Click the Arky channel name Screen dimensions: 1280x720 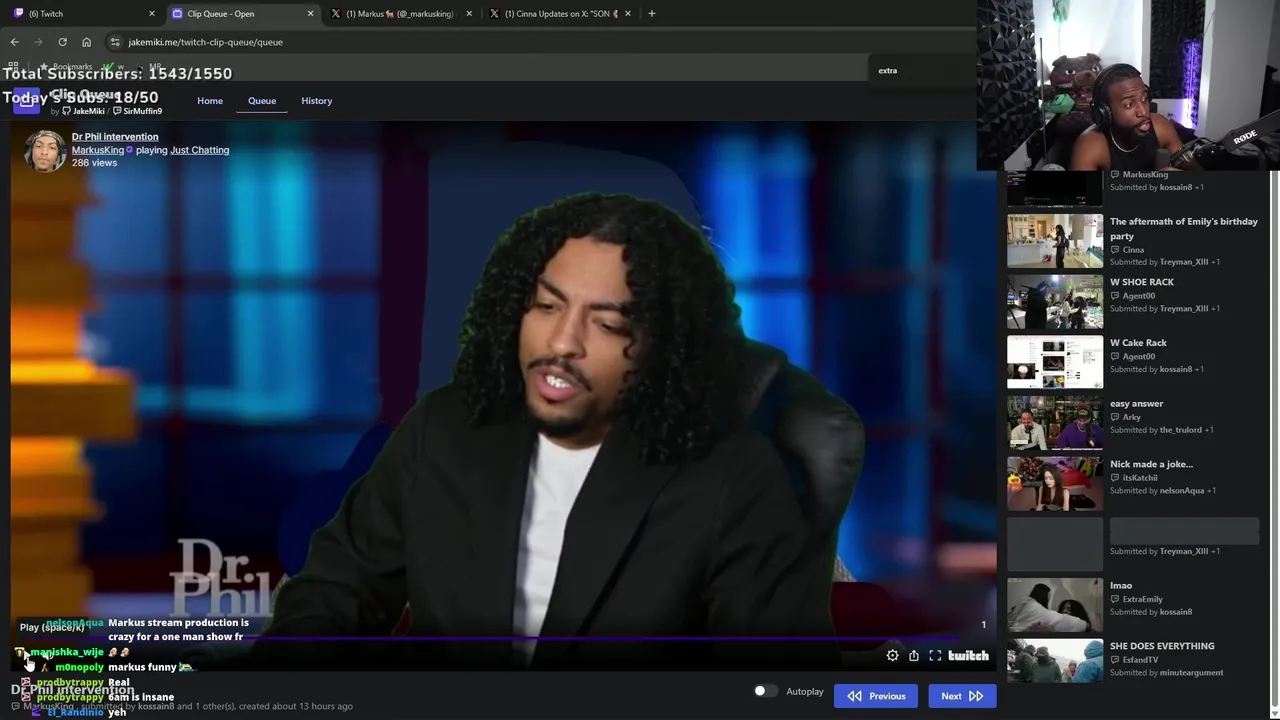[1132, 417]
